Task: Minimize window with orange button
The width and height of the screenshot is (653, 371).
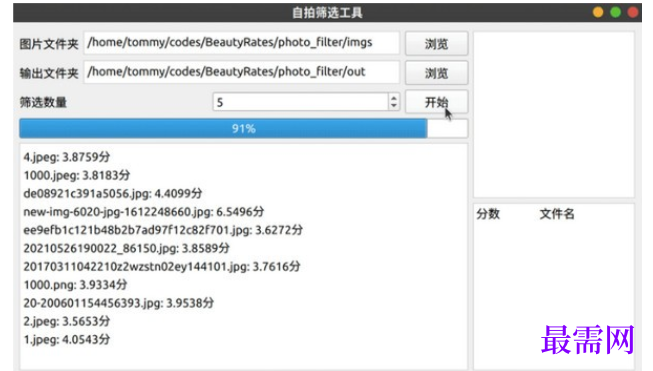Action: pyautogui.click(x=598, y=12)
